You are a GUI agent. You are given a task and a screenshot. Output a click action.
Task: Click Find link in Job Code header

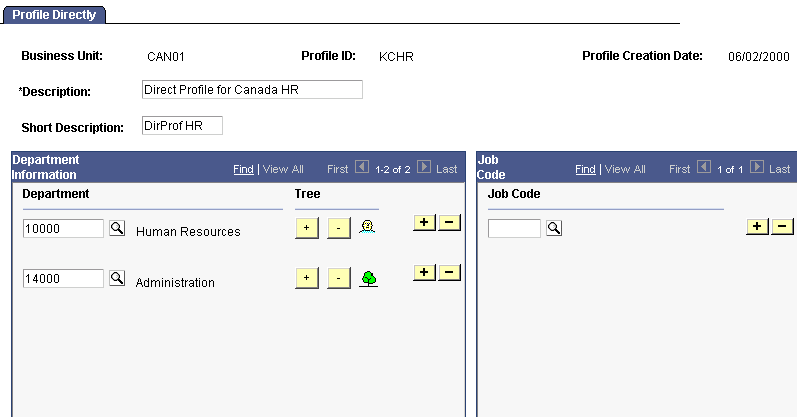pyautogui.click(x=586, y=169)
